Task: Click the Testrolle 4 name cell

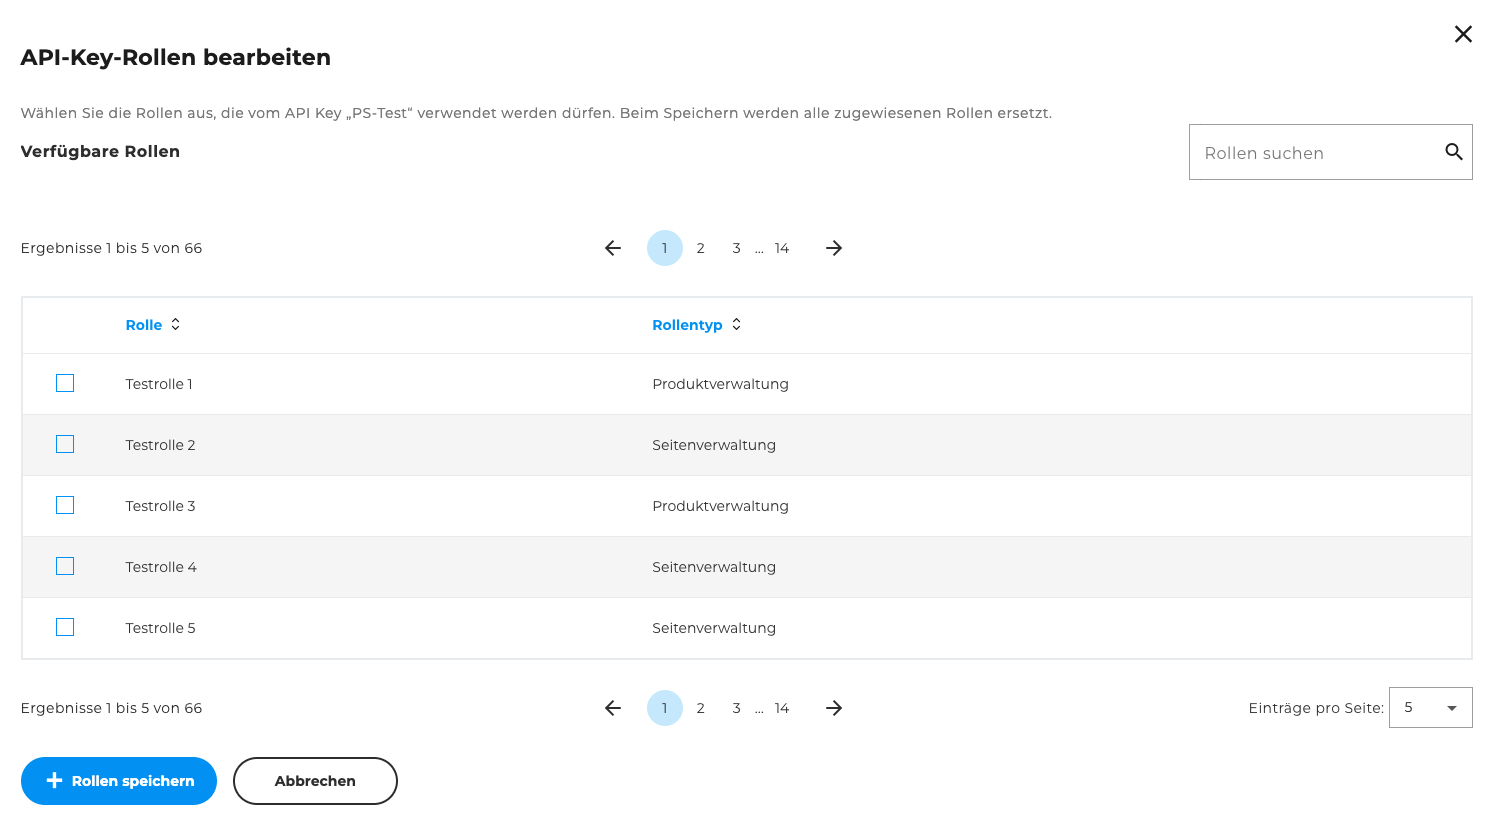Action: point(161,567)
